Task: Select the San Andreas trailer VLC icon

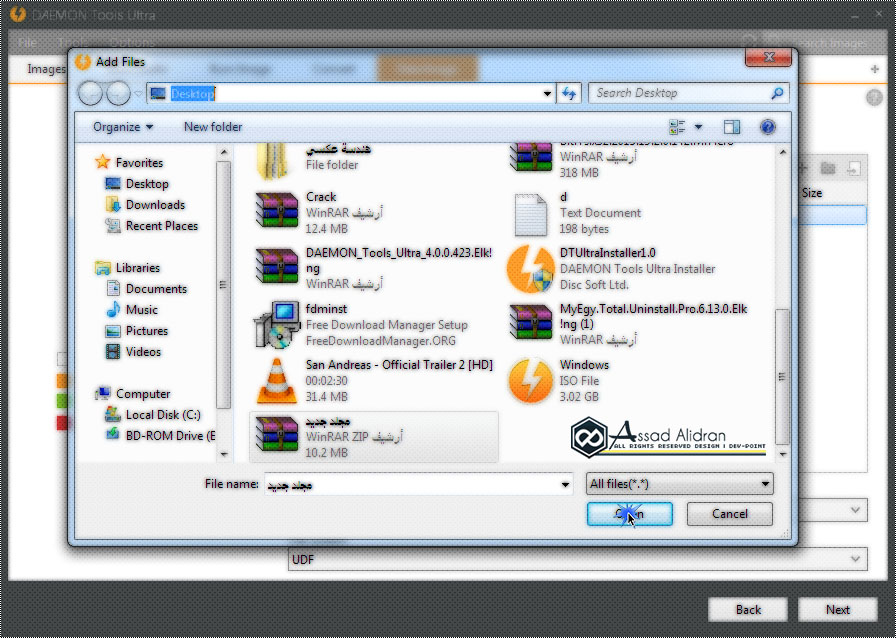Action: point(277,381)
